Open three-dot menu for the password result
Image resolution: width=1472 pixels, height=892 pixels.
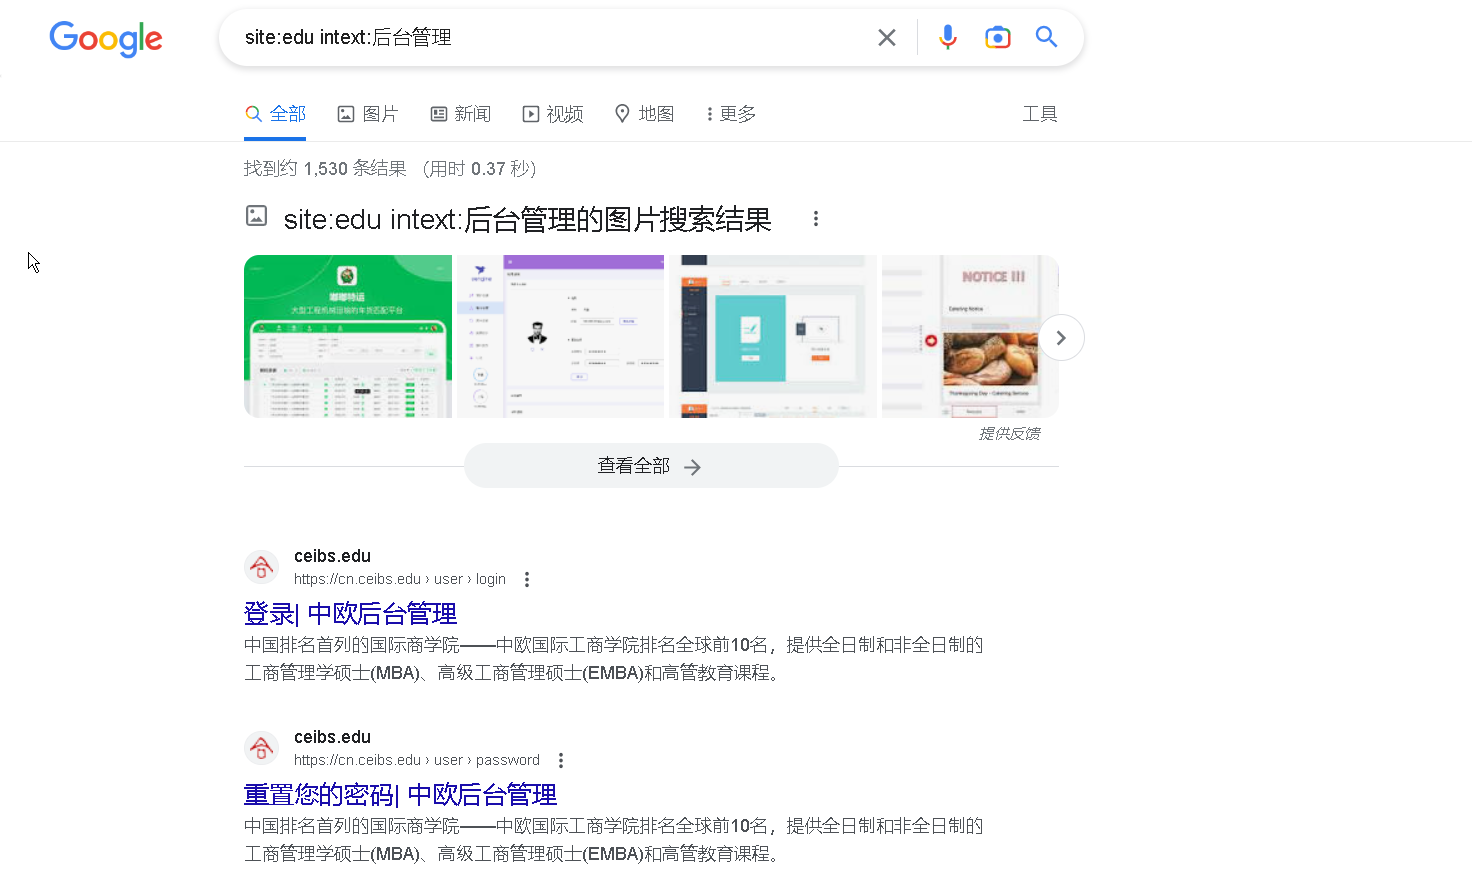561,760
